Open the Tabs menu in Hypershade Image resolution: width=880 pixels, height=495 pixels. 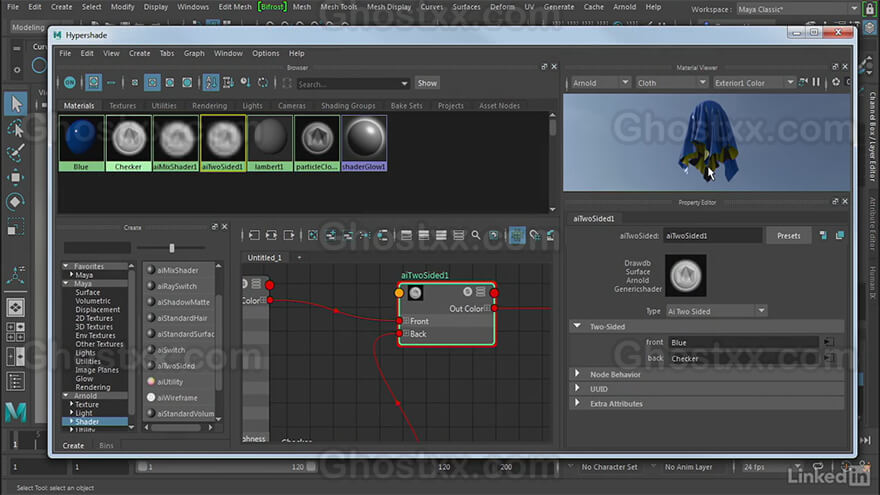(x=167, y=53)
